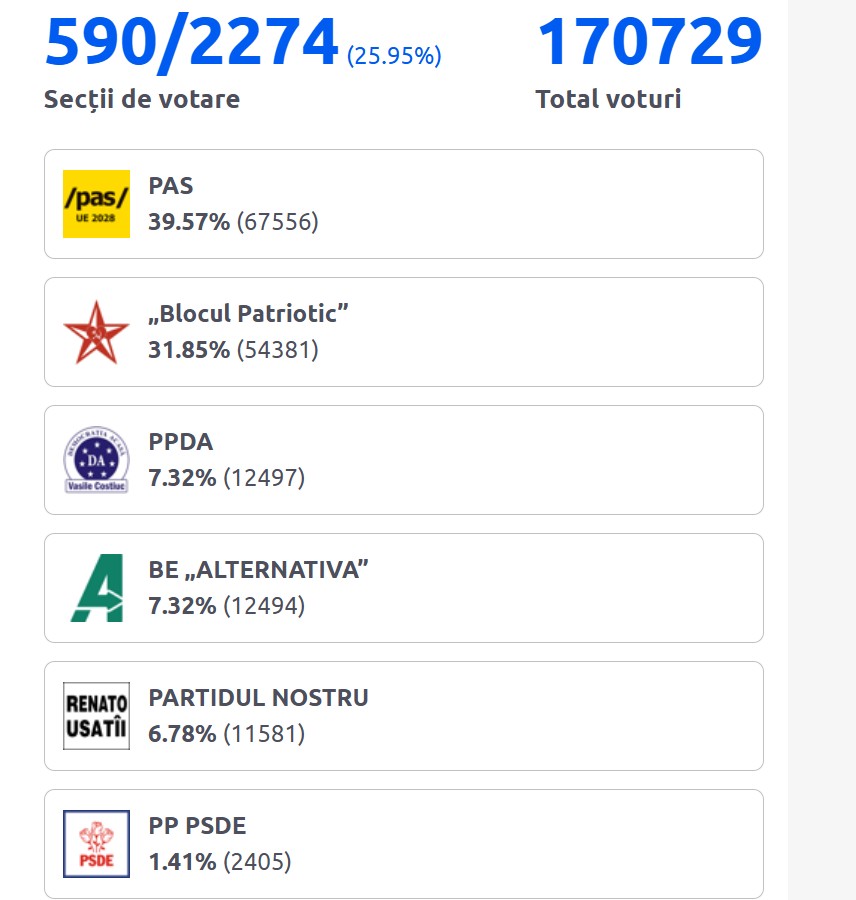
Task: Click the PPDA round blue emblem
Action: coord(96,460)
